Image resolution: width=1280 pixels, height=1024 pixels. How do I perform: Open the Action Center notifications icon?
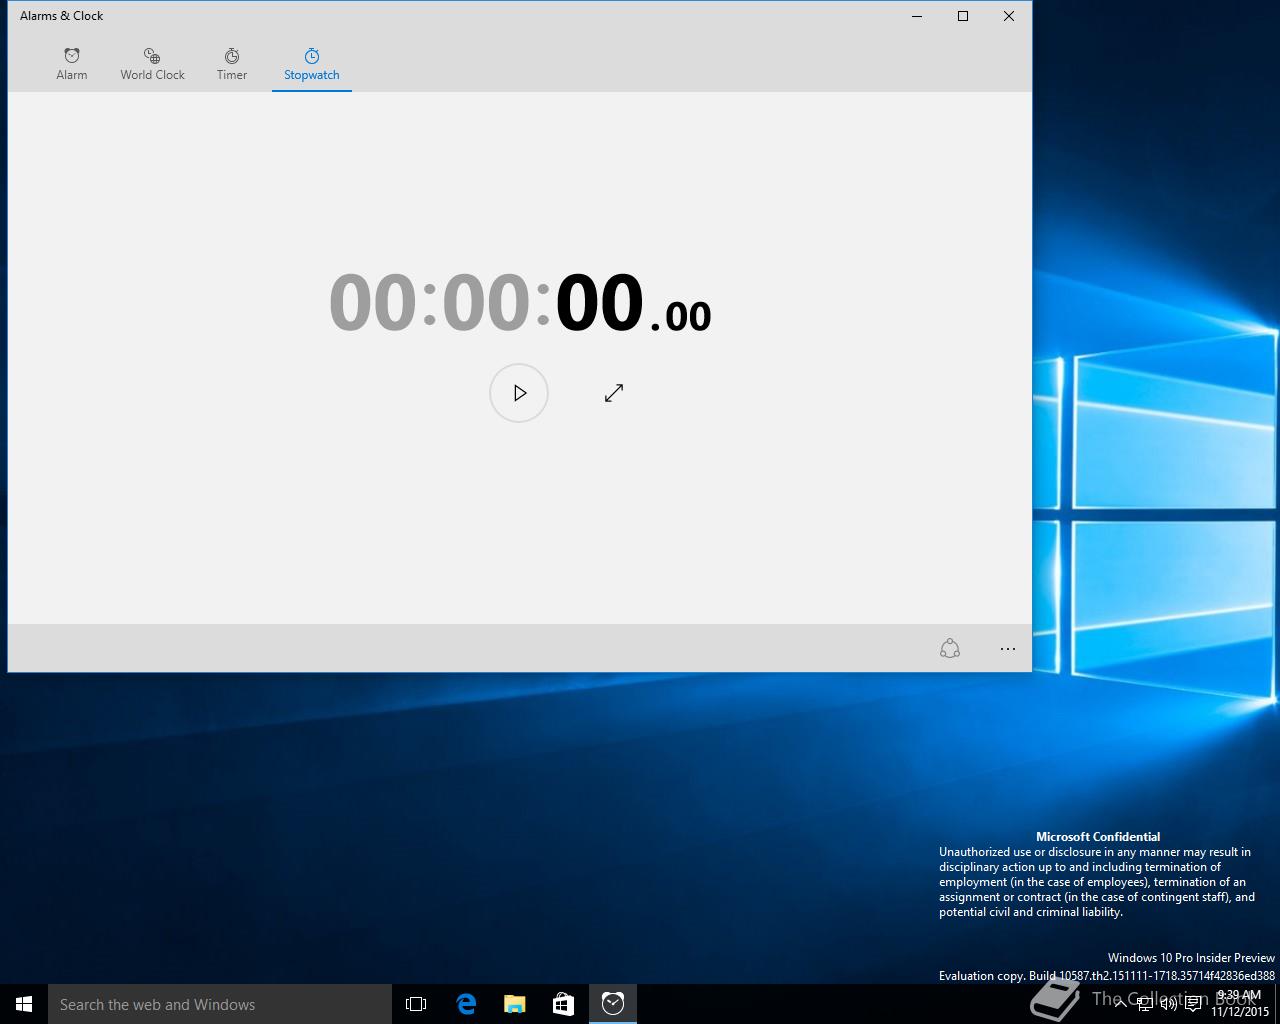coord(1193,1004)
